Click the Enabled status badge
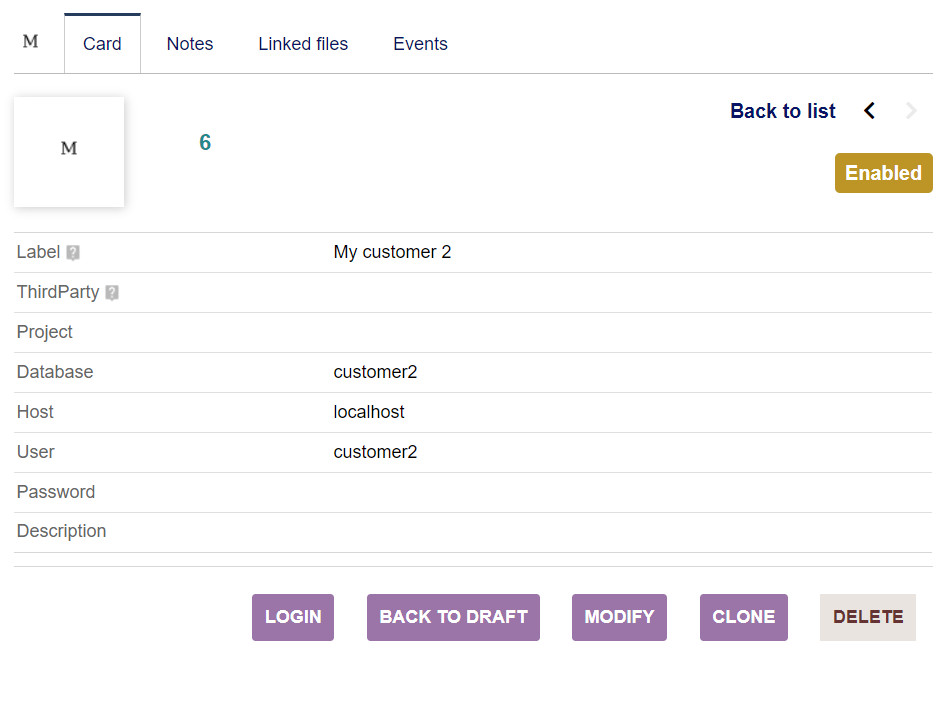The width and height of the screenshot is (939, 707). pyautogui.click(x=883, y=173)
